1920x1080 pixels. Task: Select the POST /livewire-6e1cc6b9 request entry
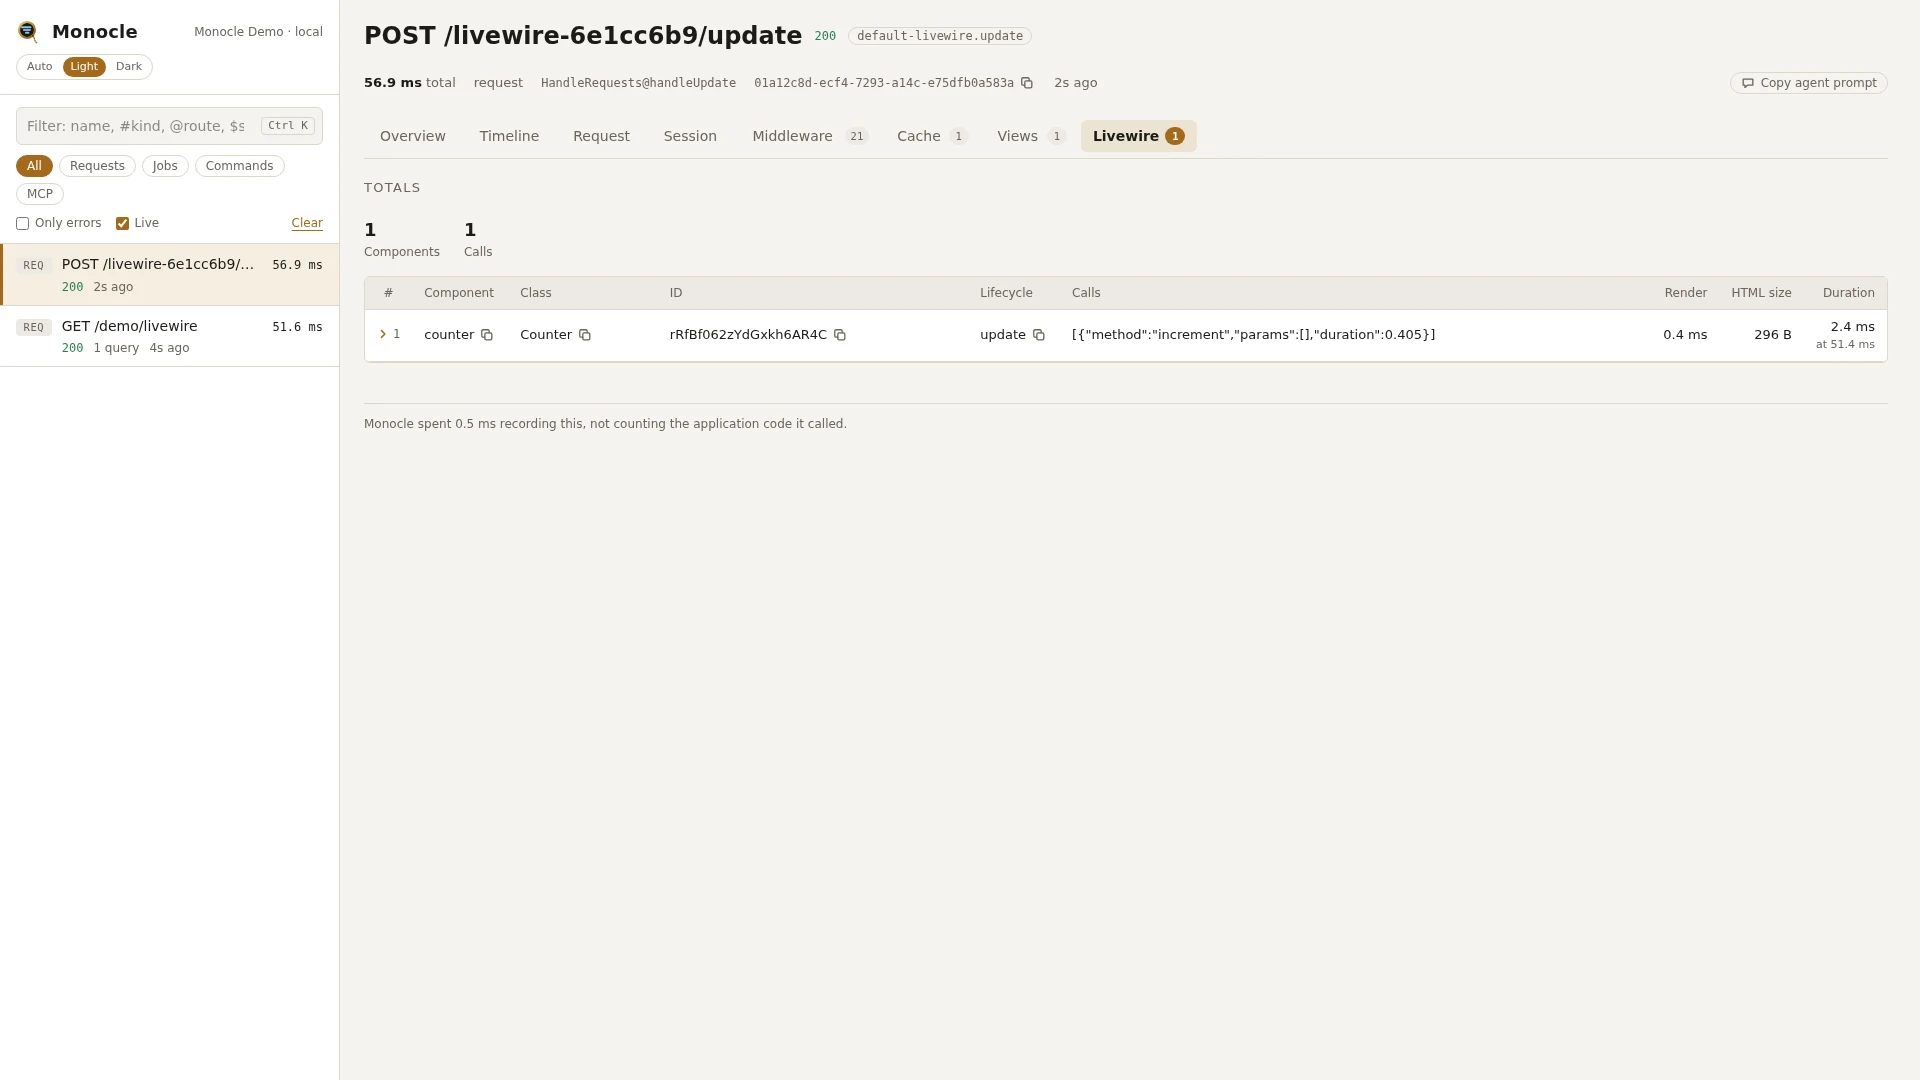tap(170, 275)
